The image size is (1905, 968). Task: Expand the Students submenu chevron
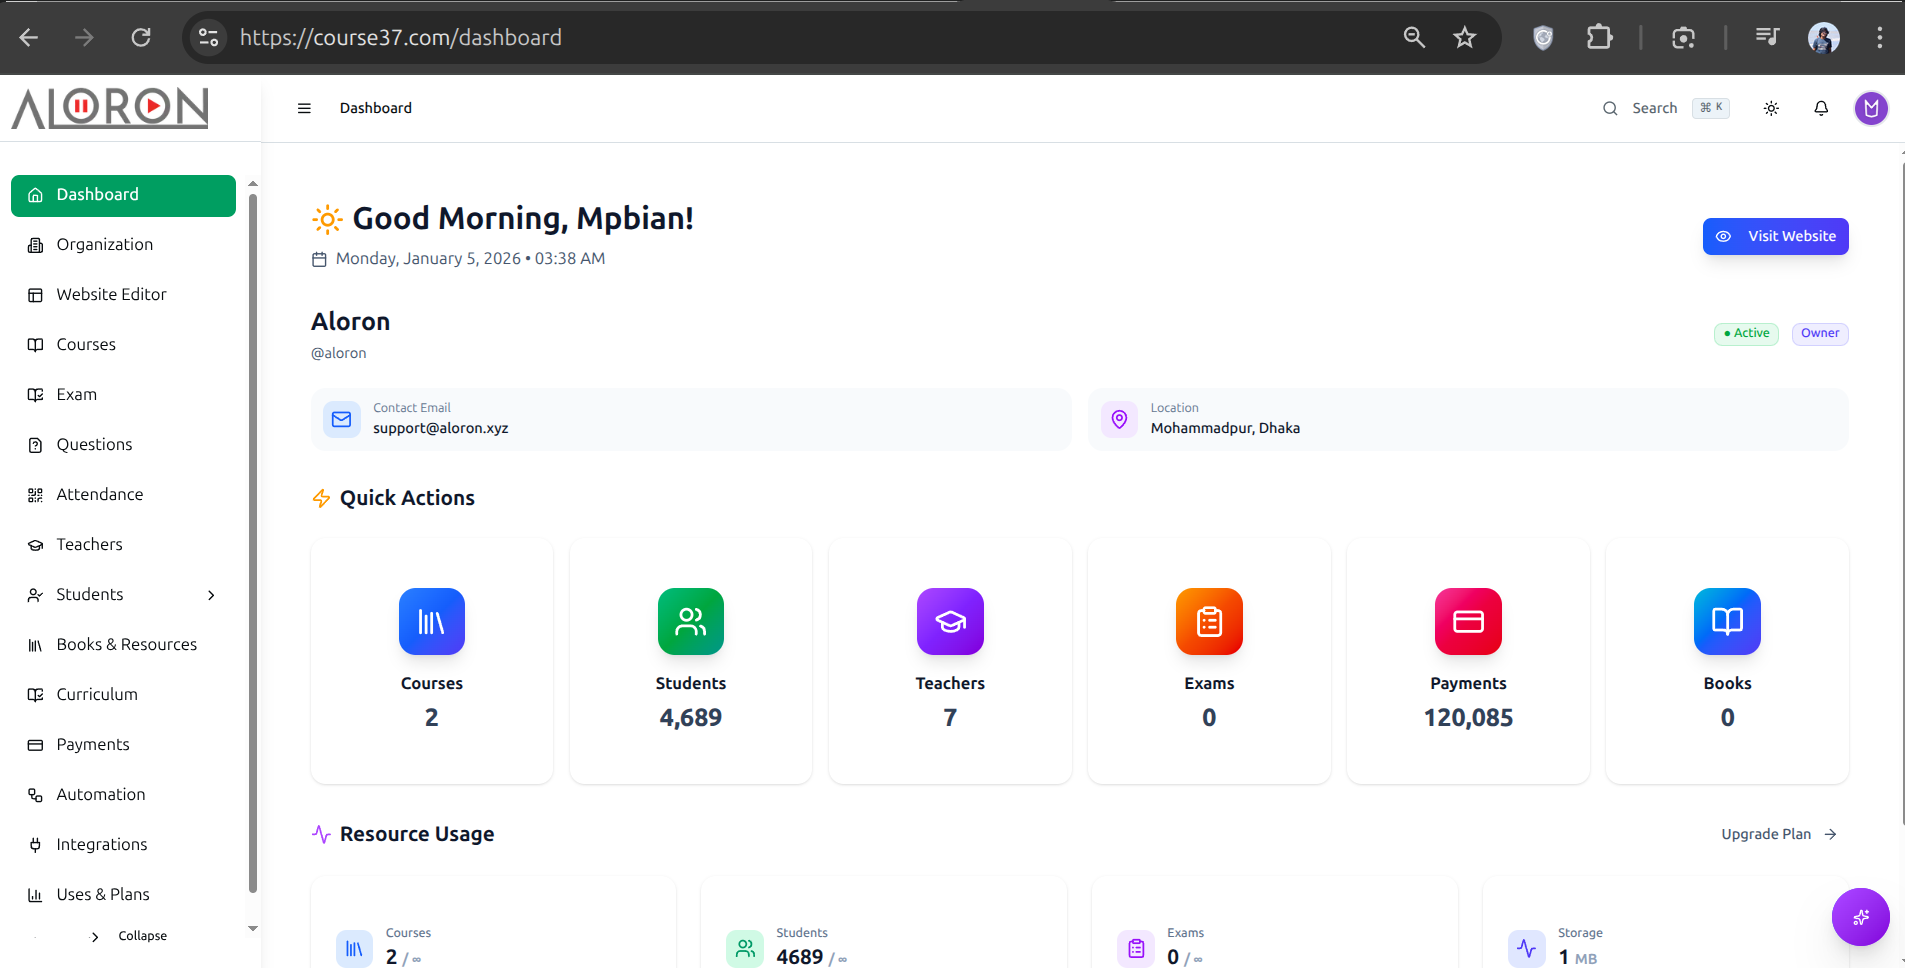tap(211, 595)
